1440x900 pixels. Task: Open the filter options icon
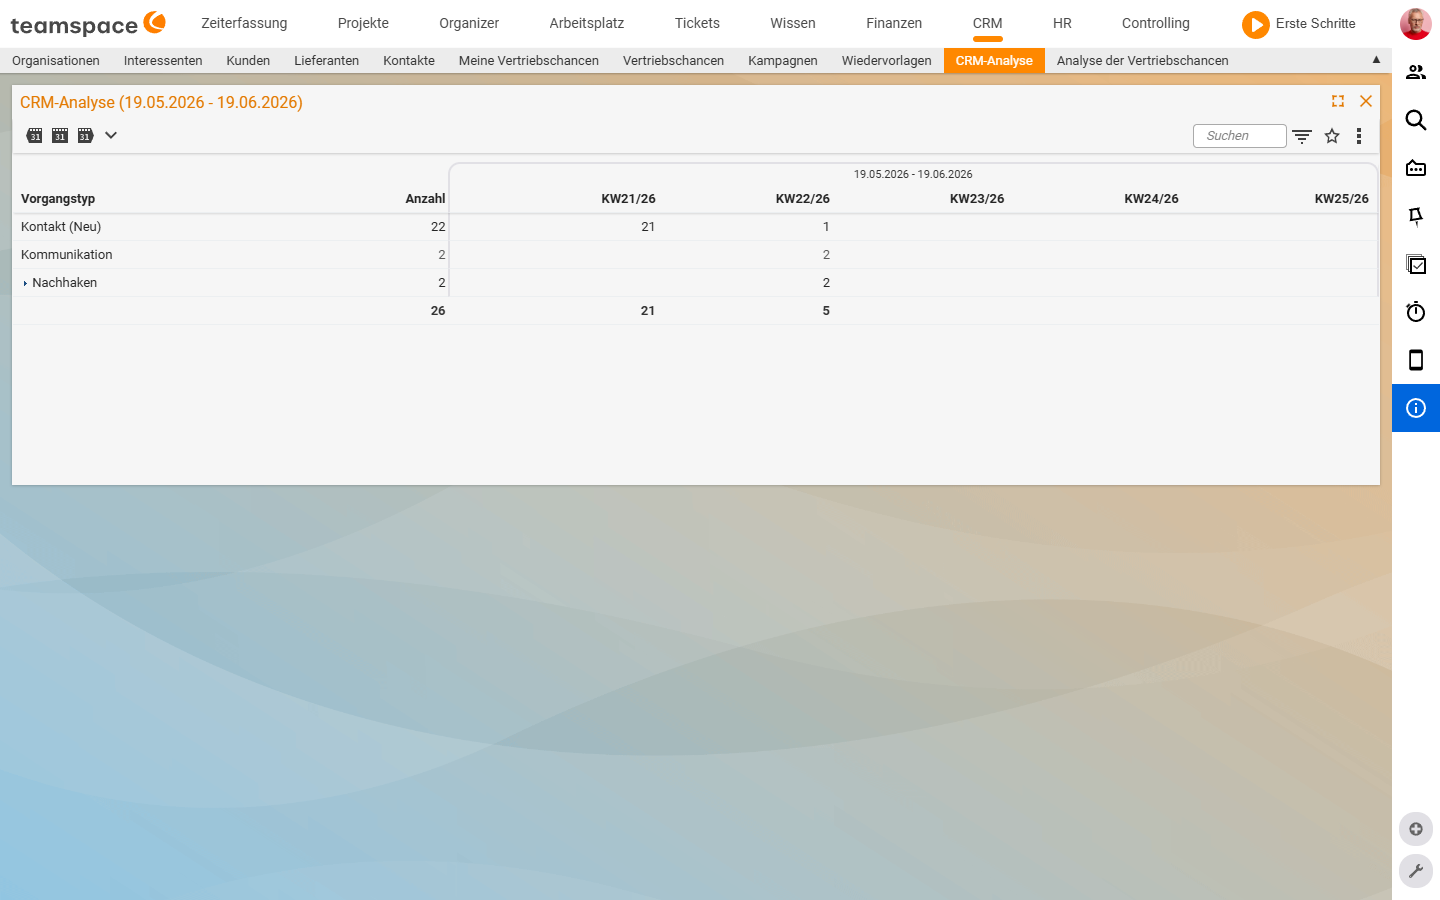(x=1302, y=136)
